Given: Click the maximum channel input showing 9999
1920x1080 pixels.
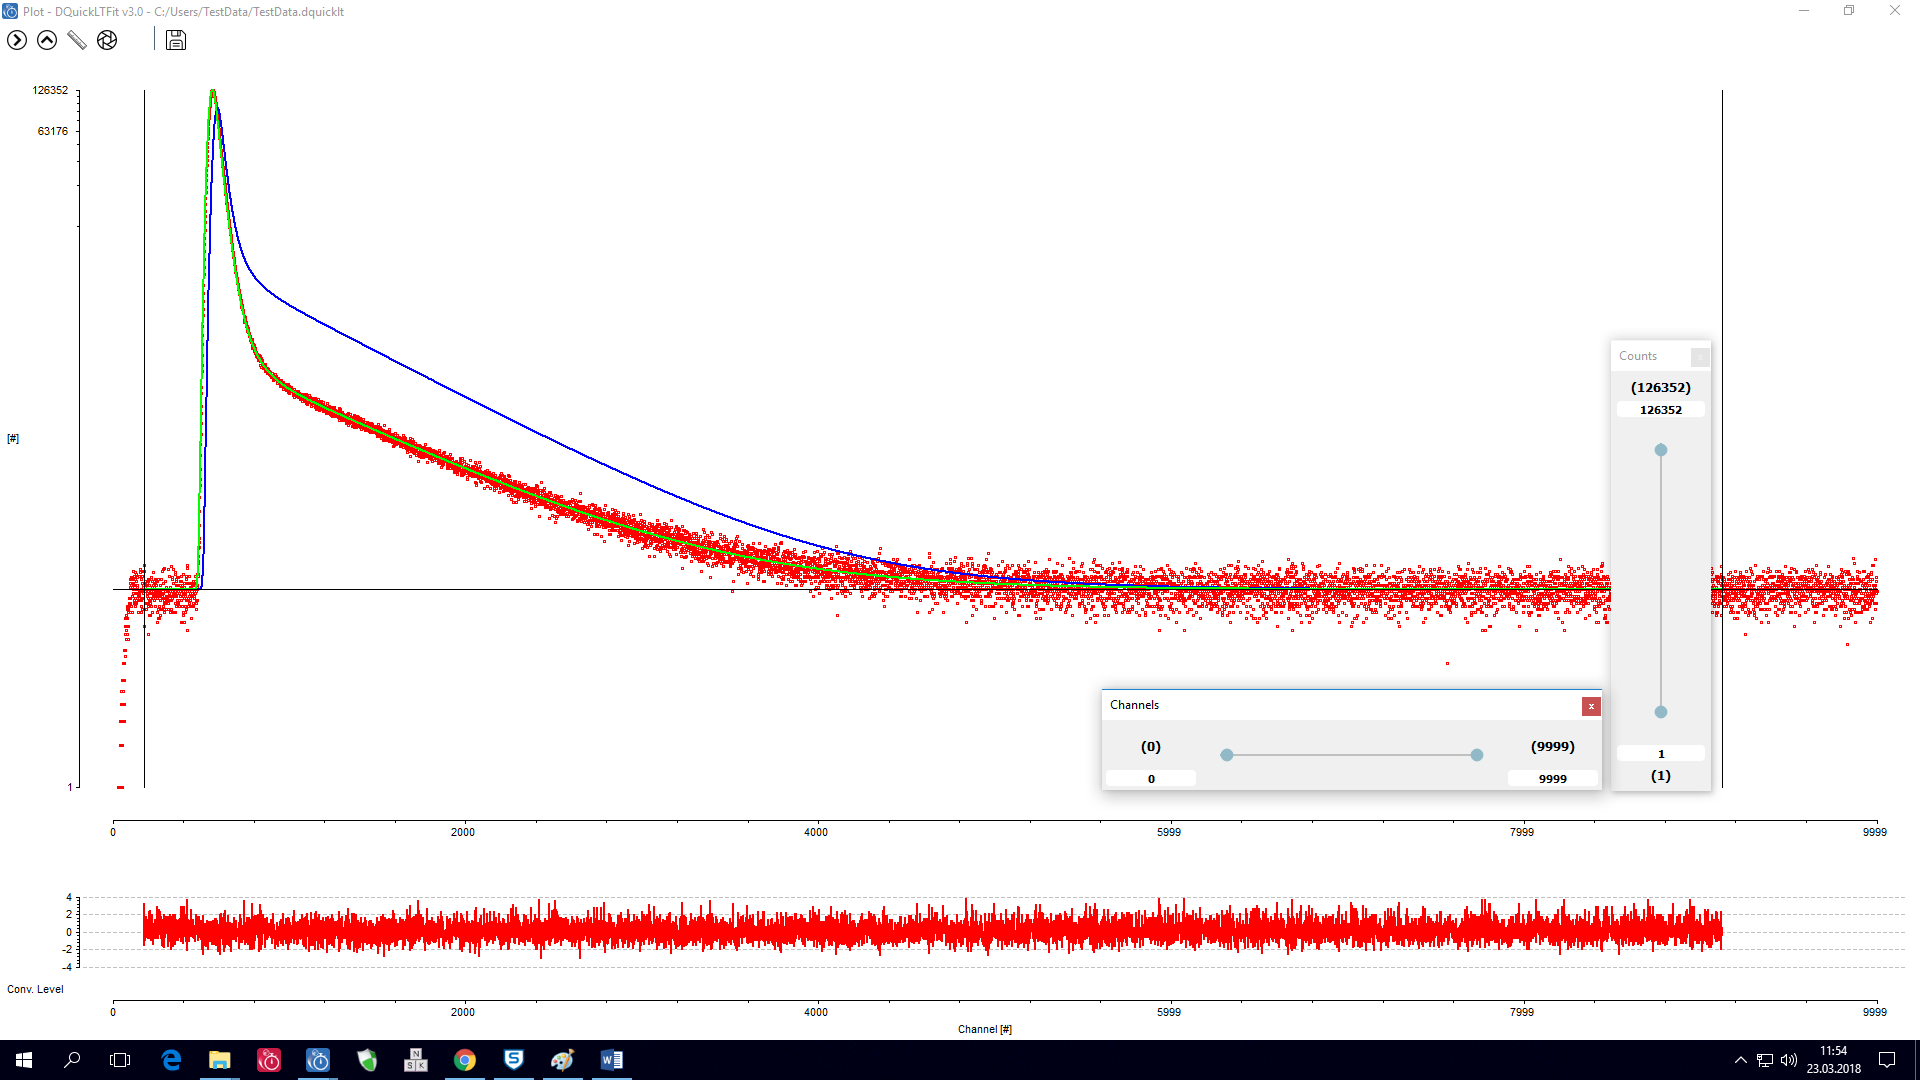Looking at the screenshot, I should (1552, 779).
